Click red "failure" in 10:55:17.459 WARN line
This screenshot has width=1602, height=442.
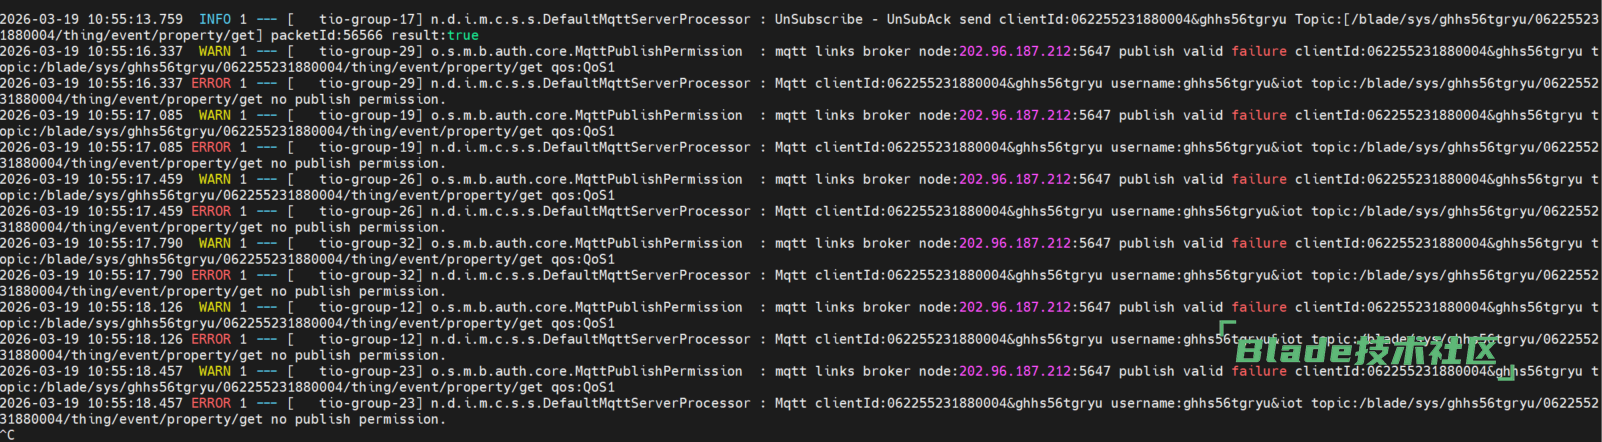click(x=1259, y=179)
